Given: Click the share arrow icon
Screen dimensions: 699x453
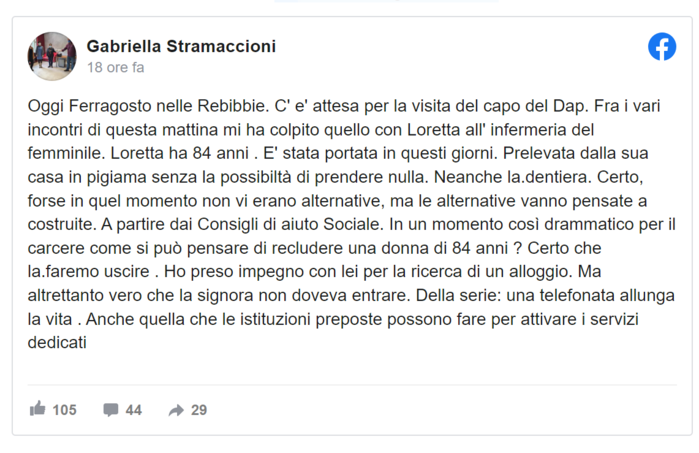Looking at the screenshot, I should click(176, 409).
